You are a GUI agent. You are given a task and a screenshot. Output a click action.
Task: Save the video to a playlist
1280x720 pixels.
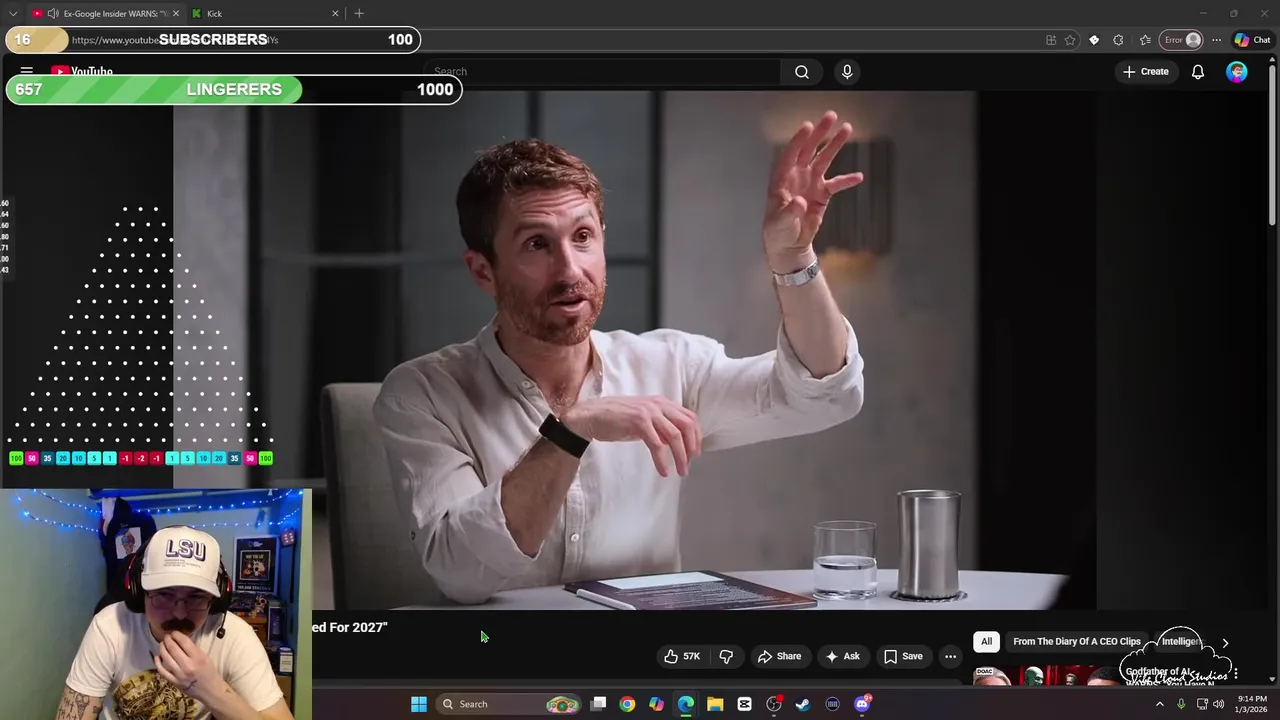(903, 656)
